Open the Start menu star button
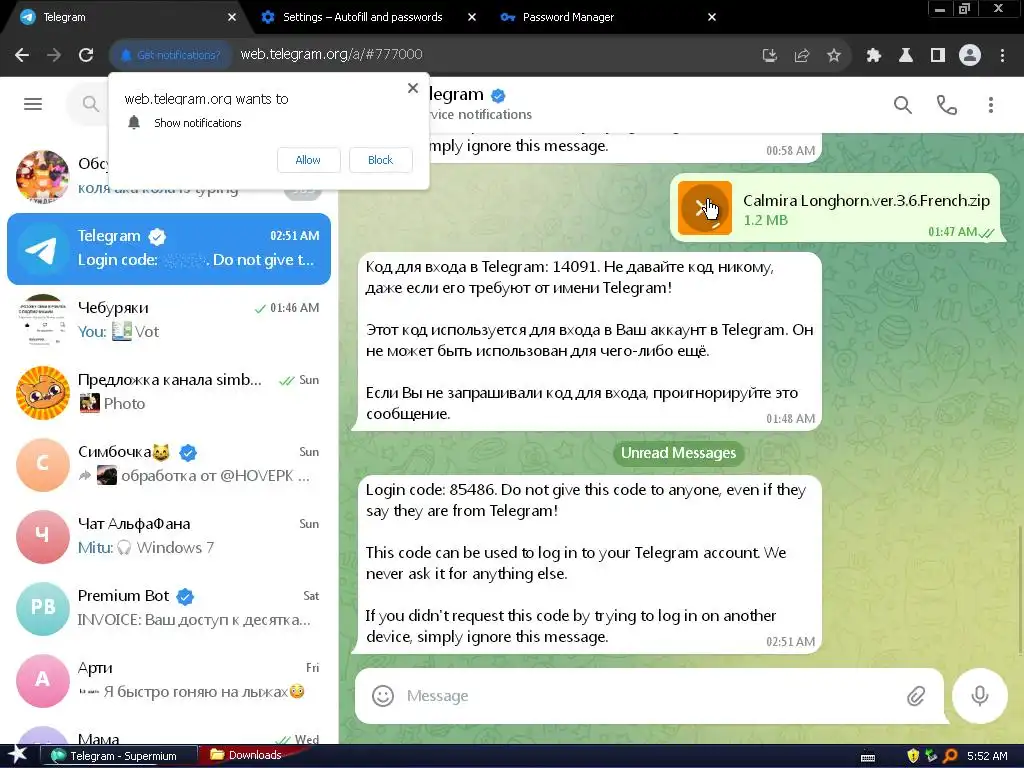1024x768 pixels. [18, 756]
